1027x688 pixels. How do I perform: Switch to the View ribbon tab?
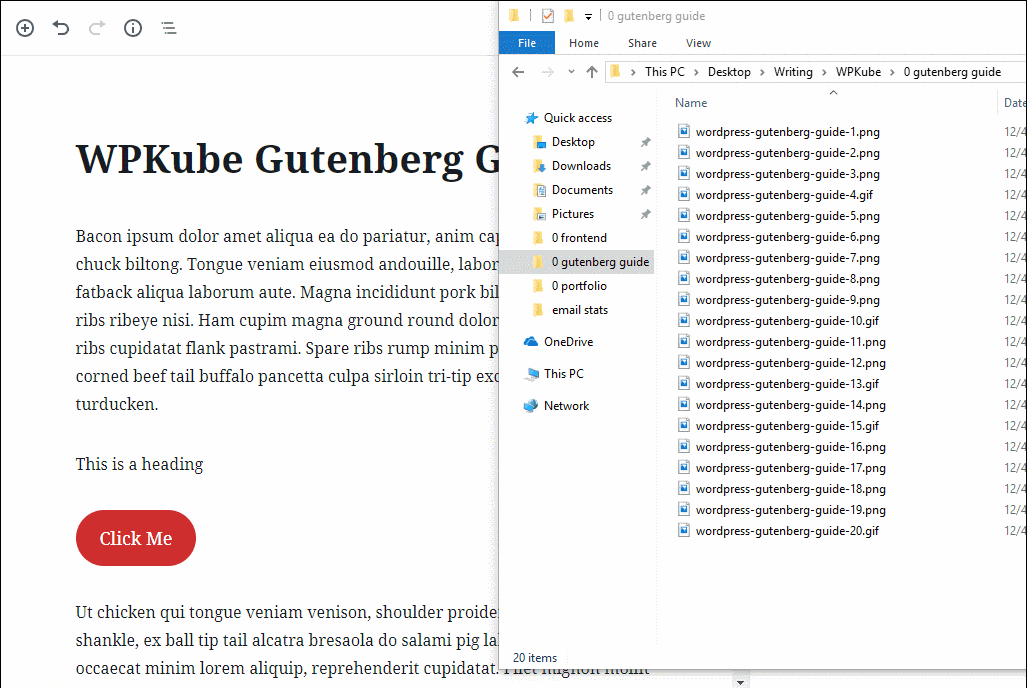(x=698, y=43)
